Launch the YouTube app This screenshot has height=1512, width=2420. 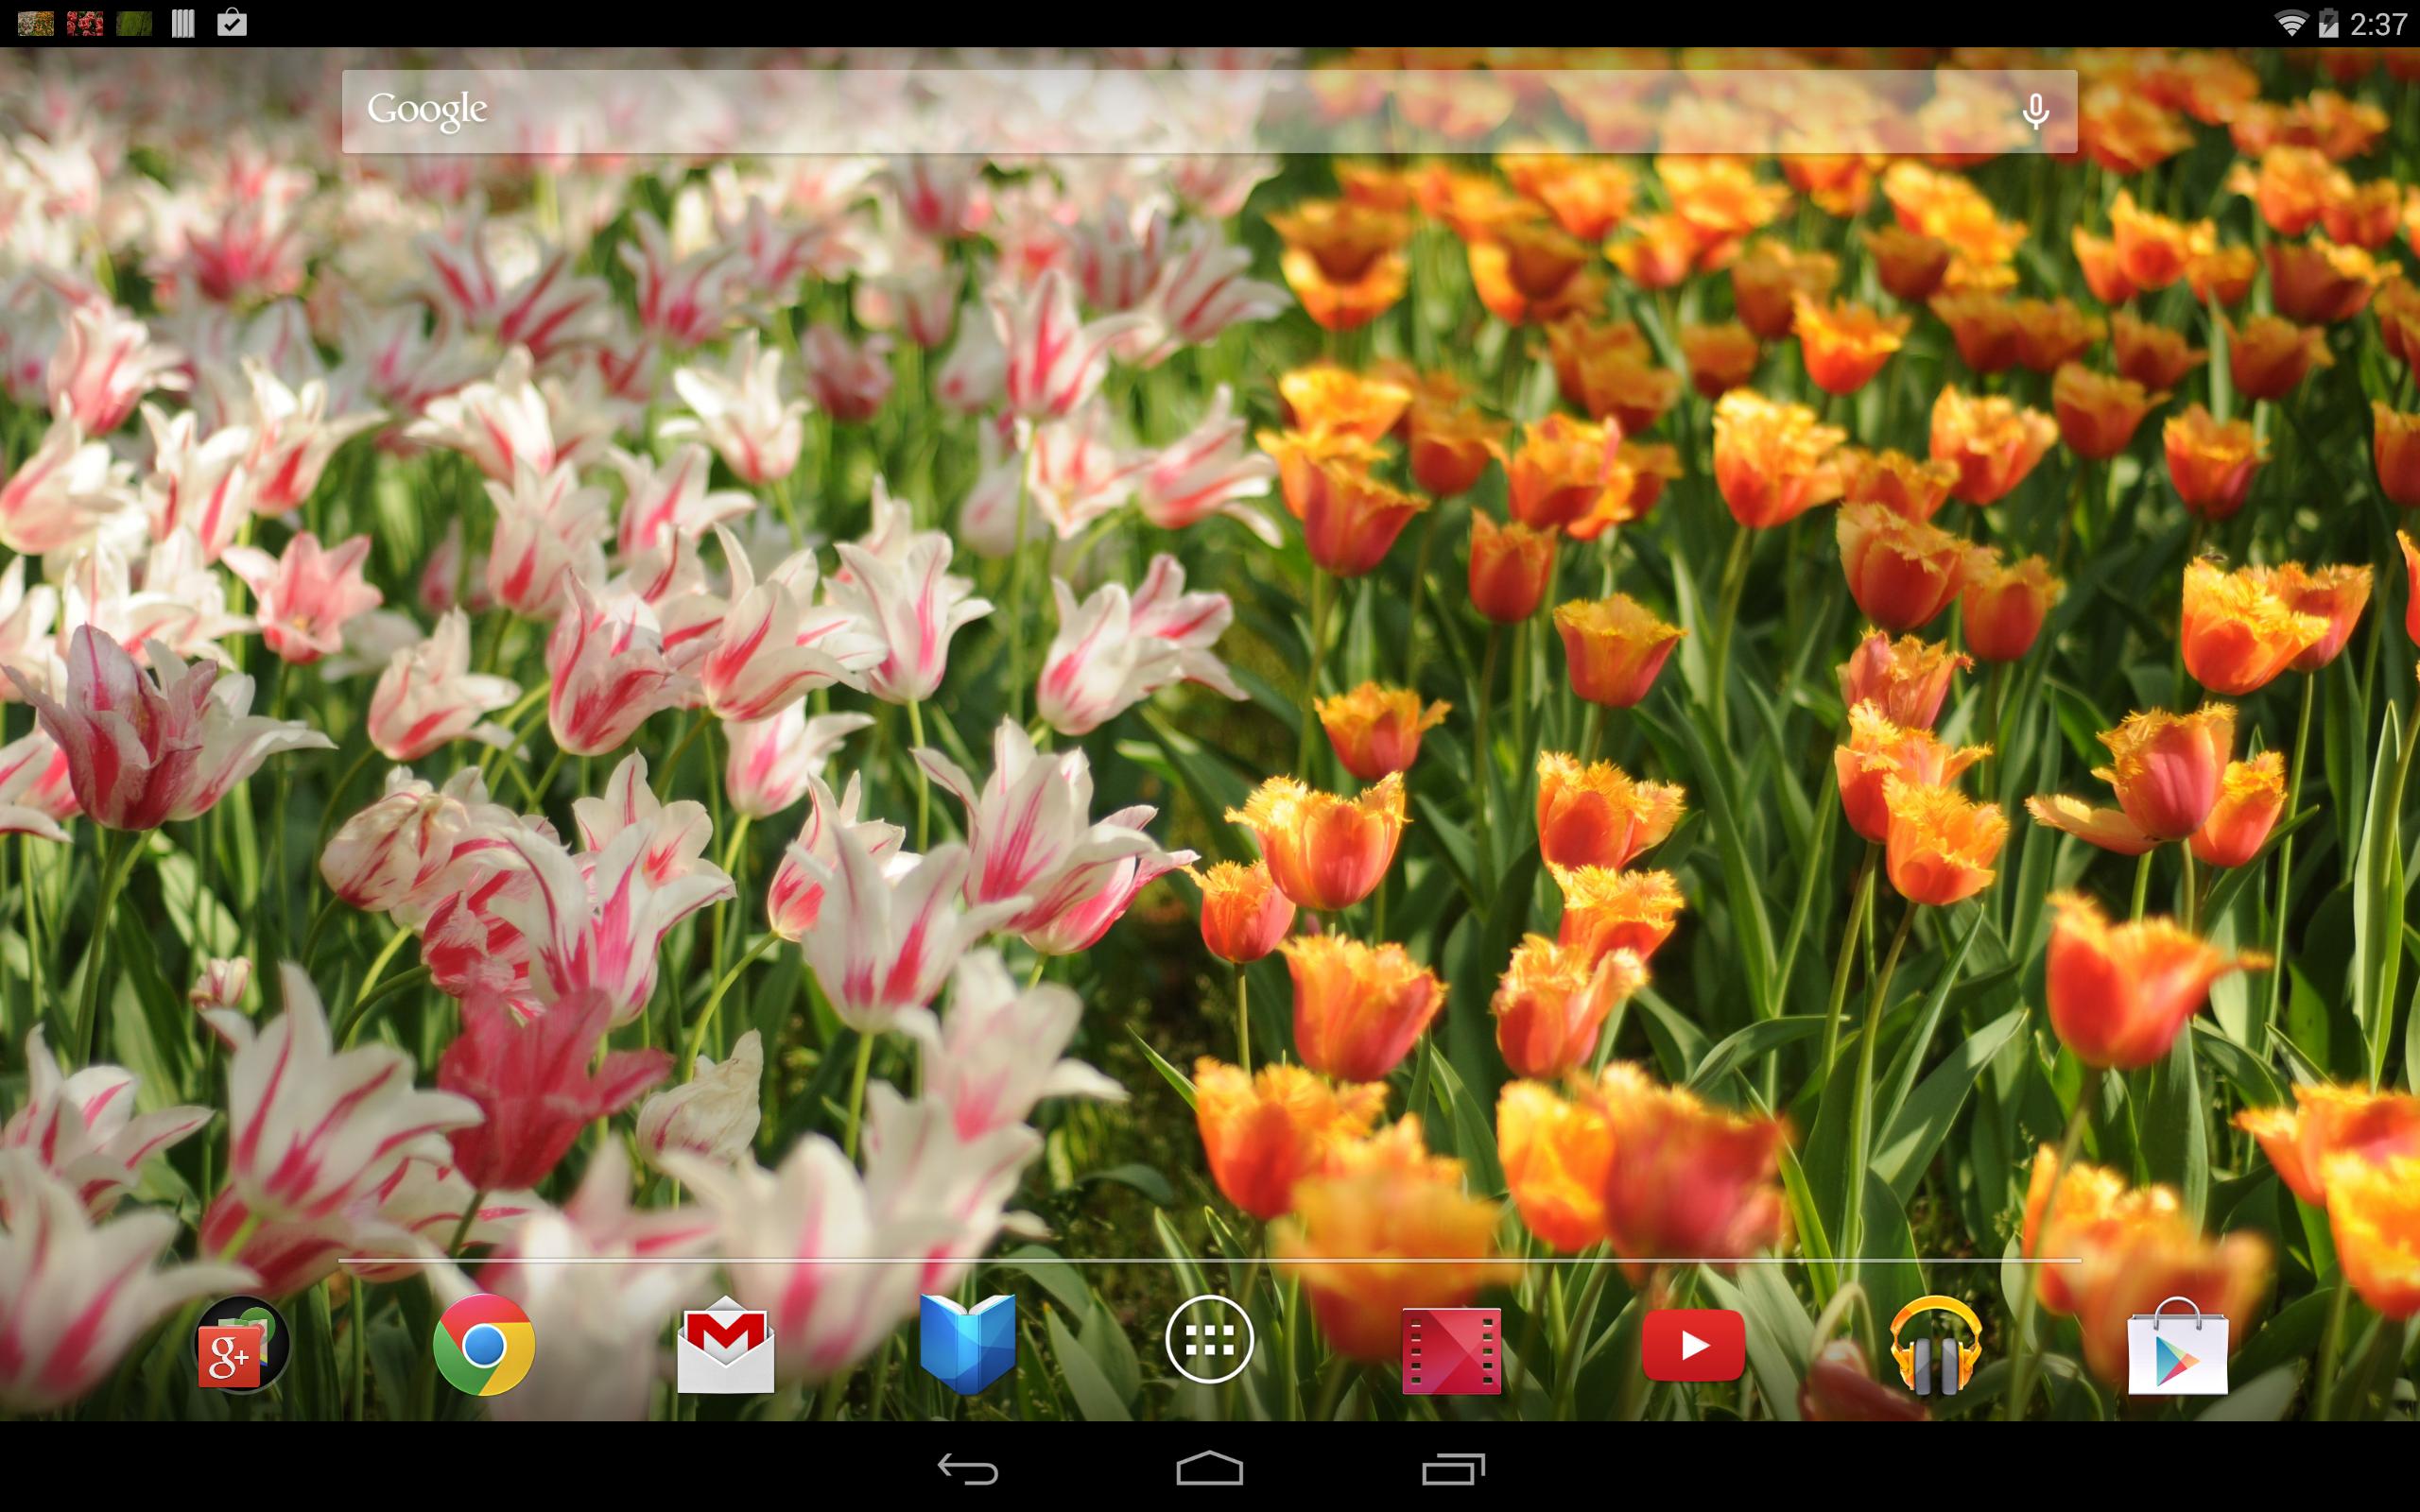point(1694,1346)
